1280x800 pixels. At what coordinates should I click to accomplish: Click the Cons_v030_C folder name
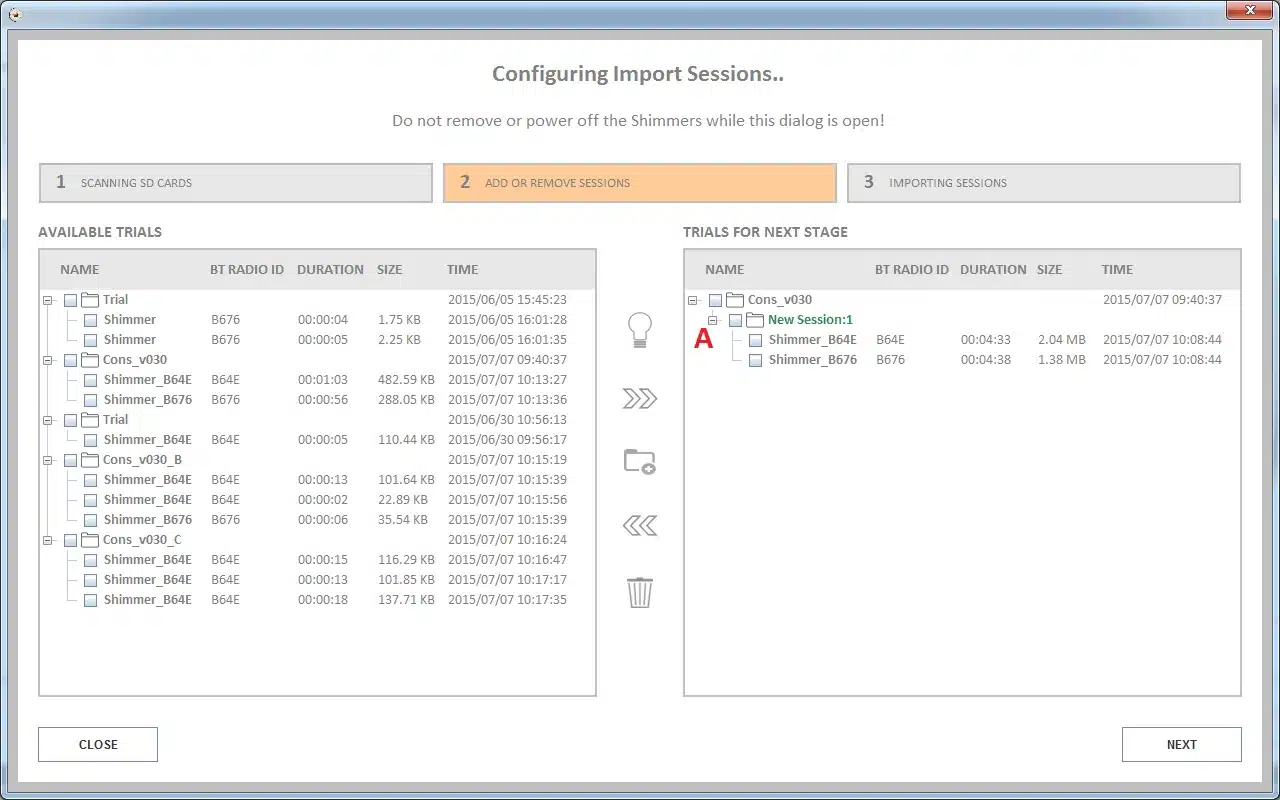[142, 540]
